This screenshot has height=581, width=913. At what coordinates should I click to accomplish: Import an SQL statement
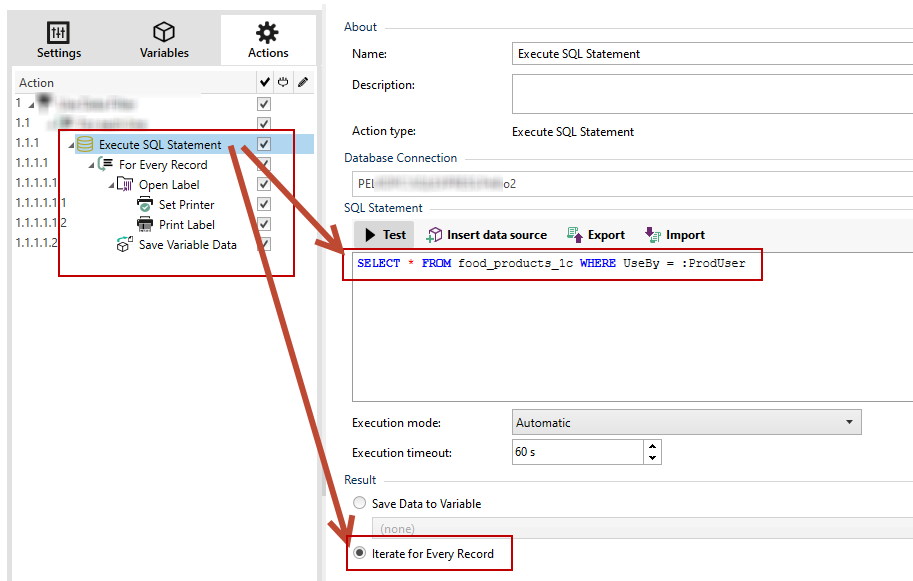(675, 235)
